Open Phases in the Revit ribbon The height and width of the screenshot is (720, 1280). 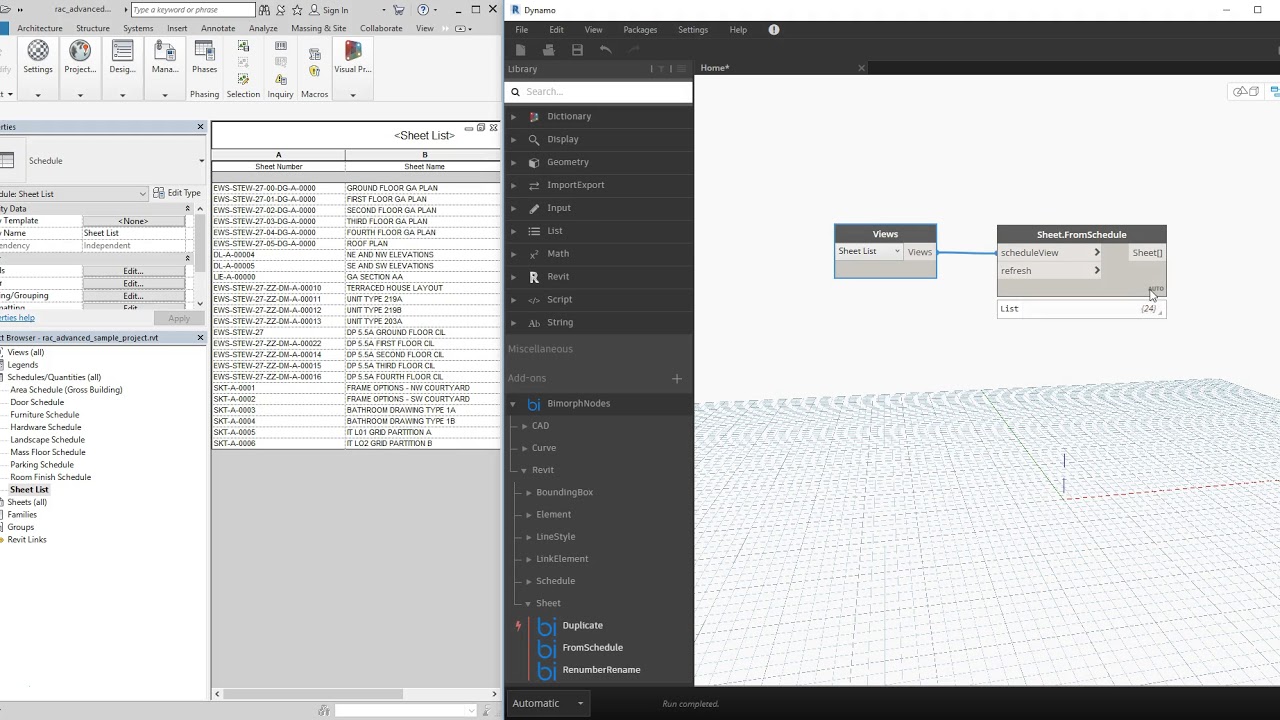click(204, 57)
